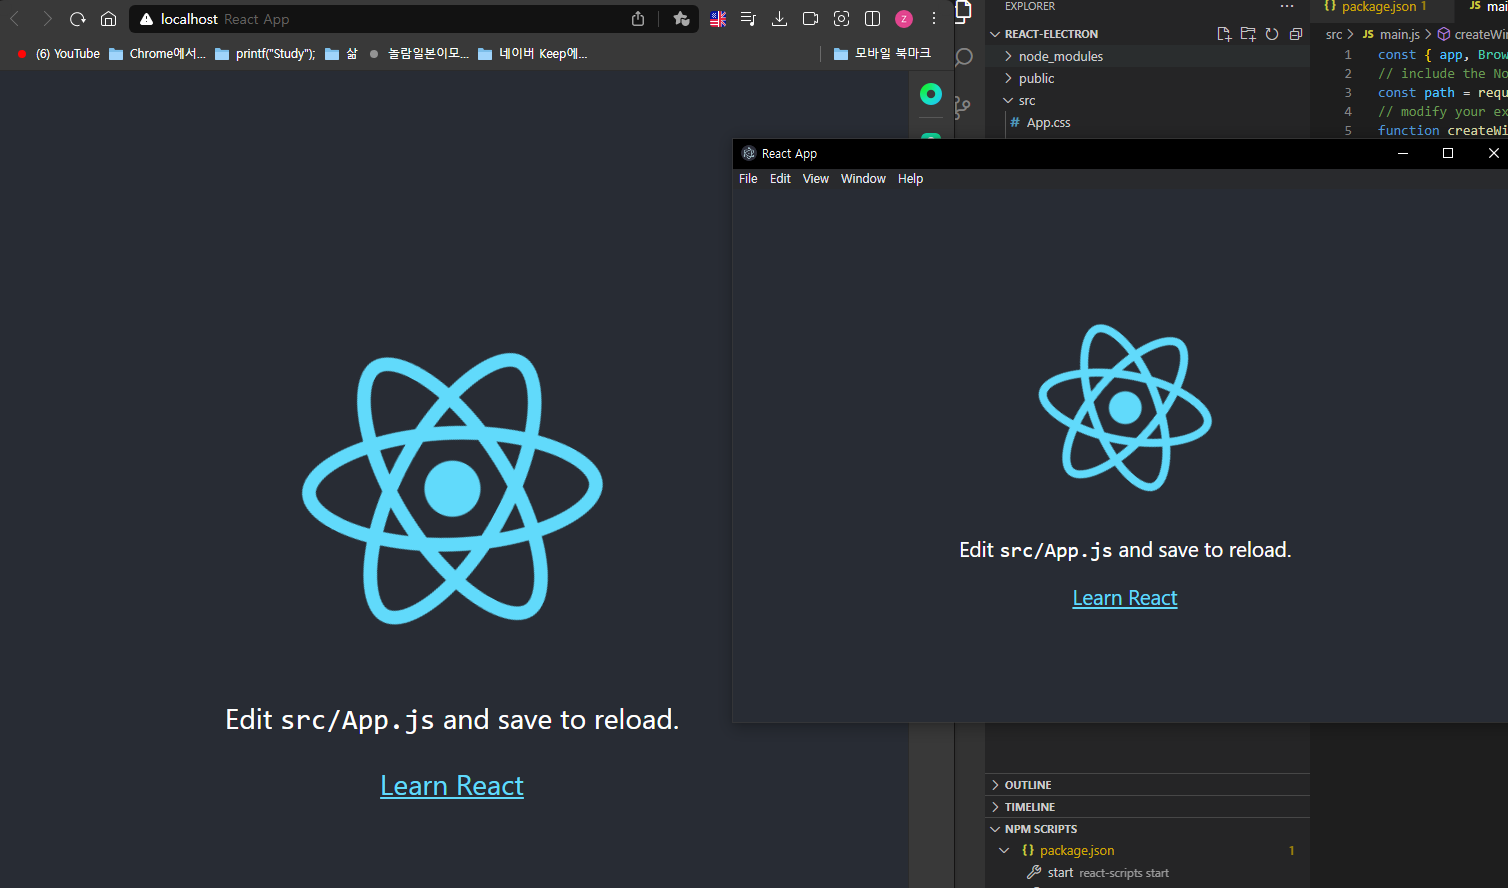The height and width of the screenshot is (888, 1508).
Task: Create new file in REACT-ELECTRON explorer
Action: click(1224, 34)
